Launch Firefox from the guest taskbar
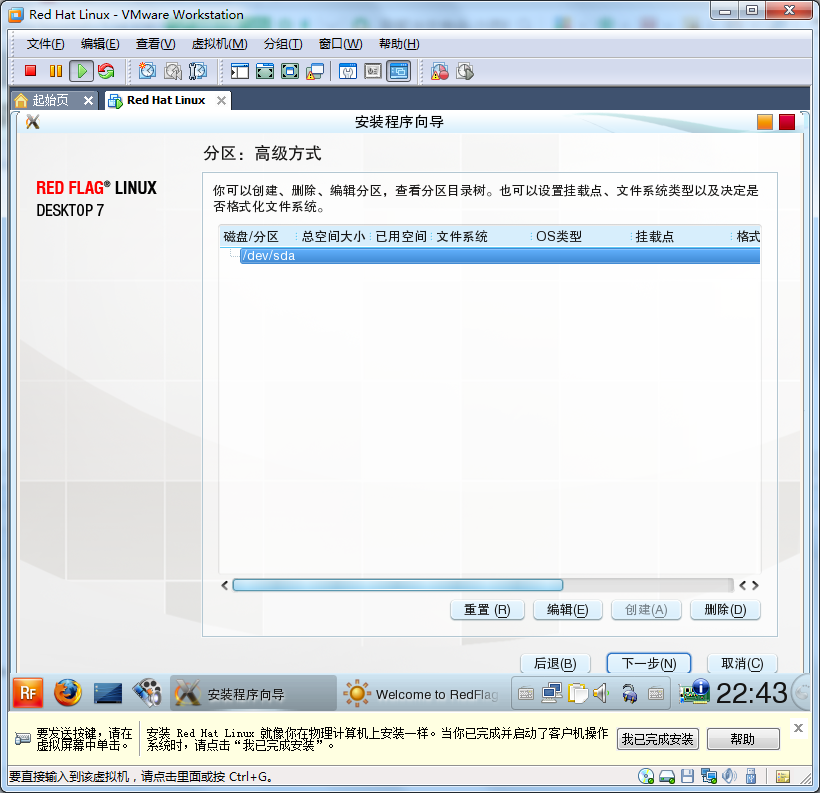 [68, 693]
